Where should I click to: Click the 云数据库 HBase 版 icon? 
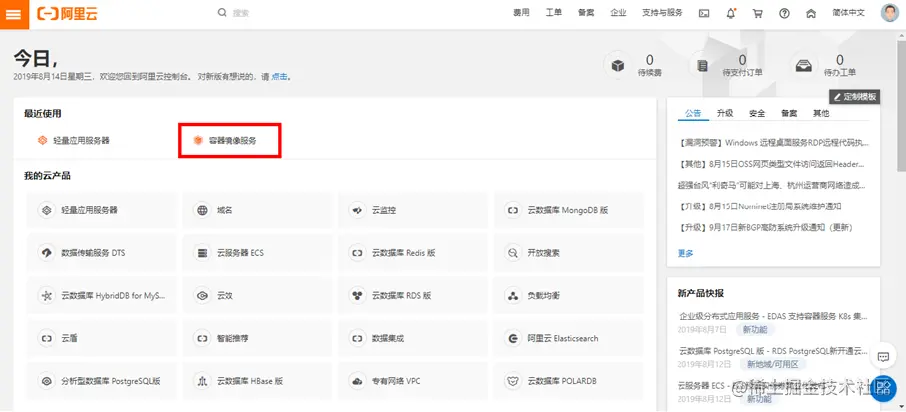(202, 381)
